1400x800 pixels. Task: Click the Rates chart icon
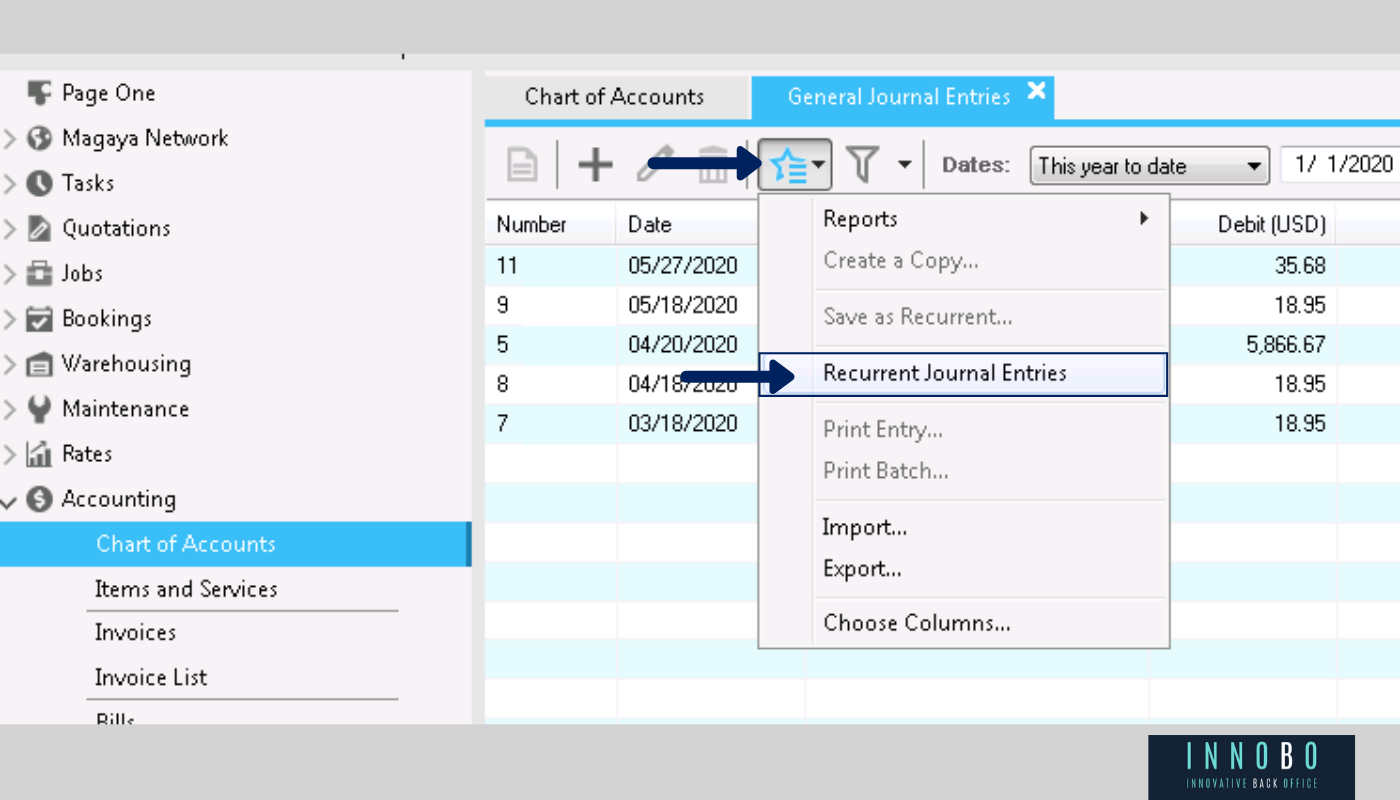tap(39, 454)
